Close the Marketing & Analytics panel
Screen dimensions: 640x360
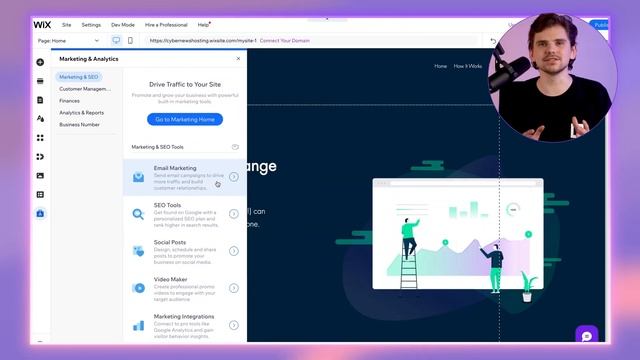point(238,59)
